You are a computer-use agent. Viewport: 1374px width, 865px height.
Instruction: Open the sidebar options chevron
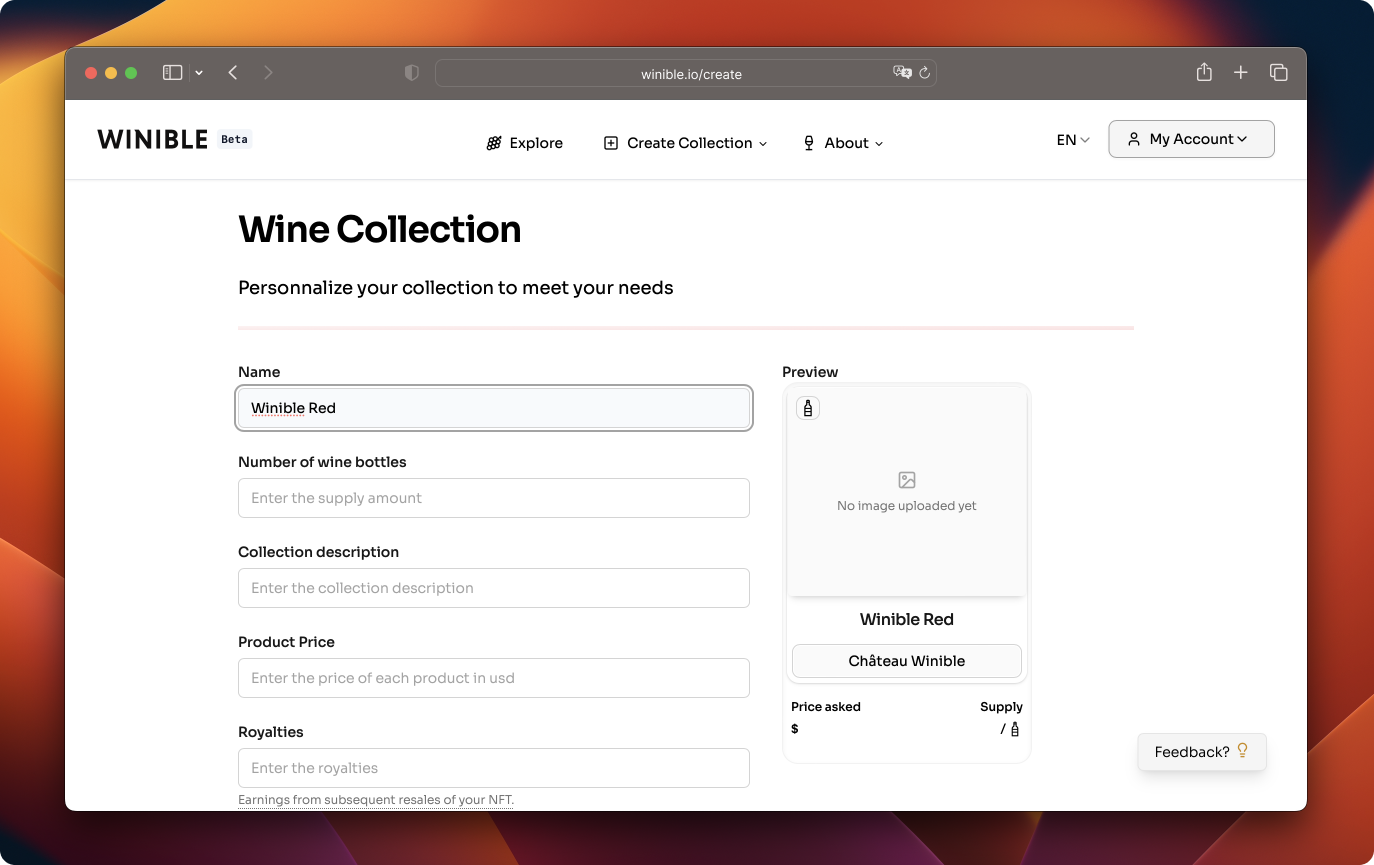point(199,73)
